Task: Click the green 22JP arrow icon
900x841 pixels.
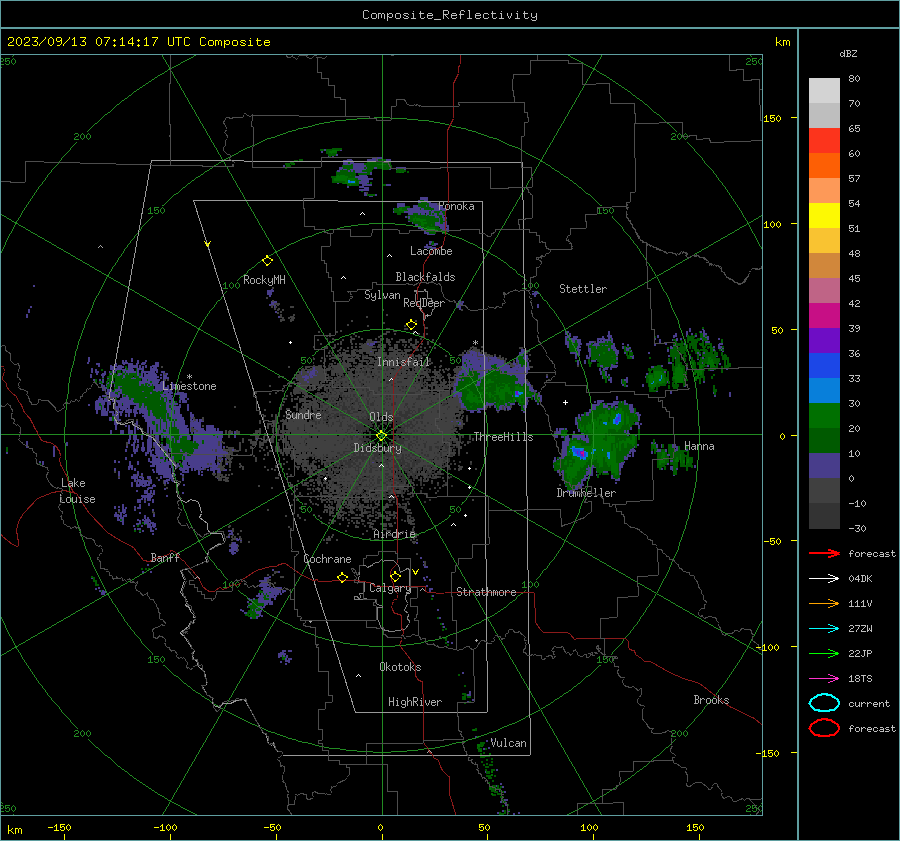Action: point(824,653)
